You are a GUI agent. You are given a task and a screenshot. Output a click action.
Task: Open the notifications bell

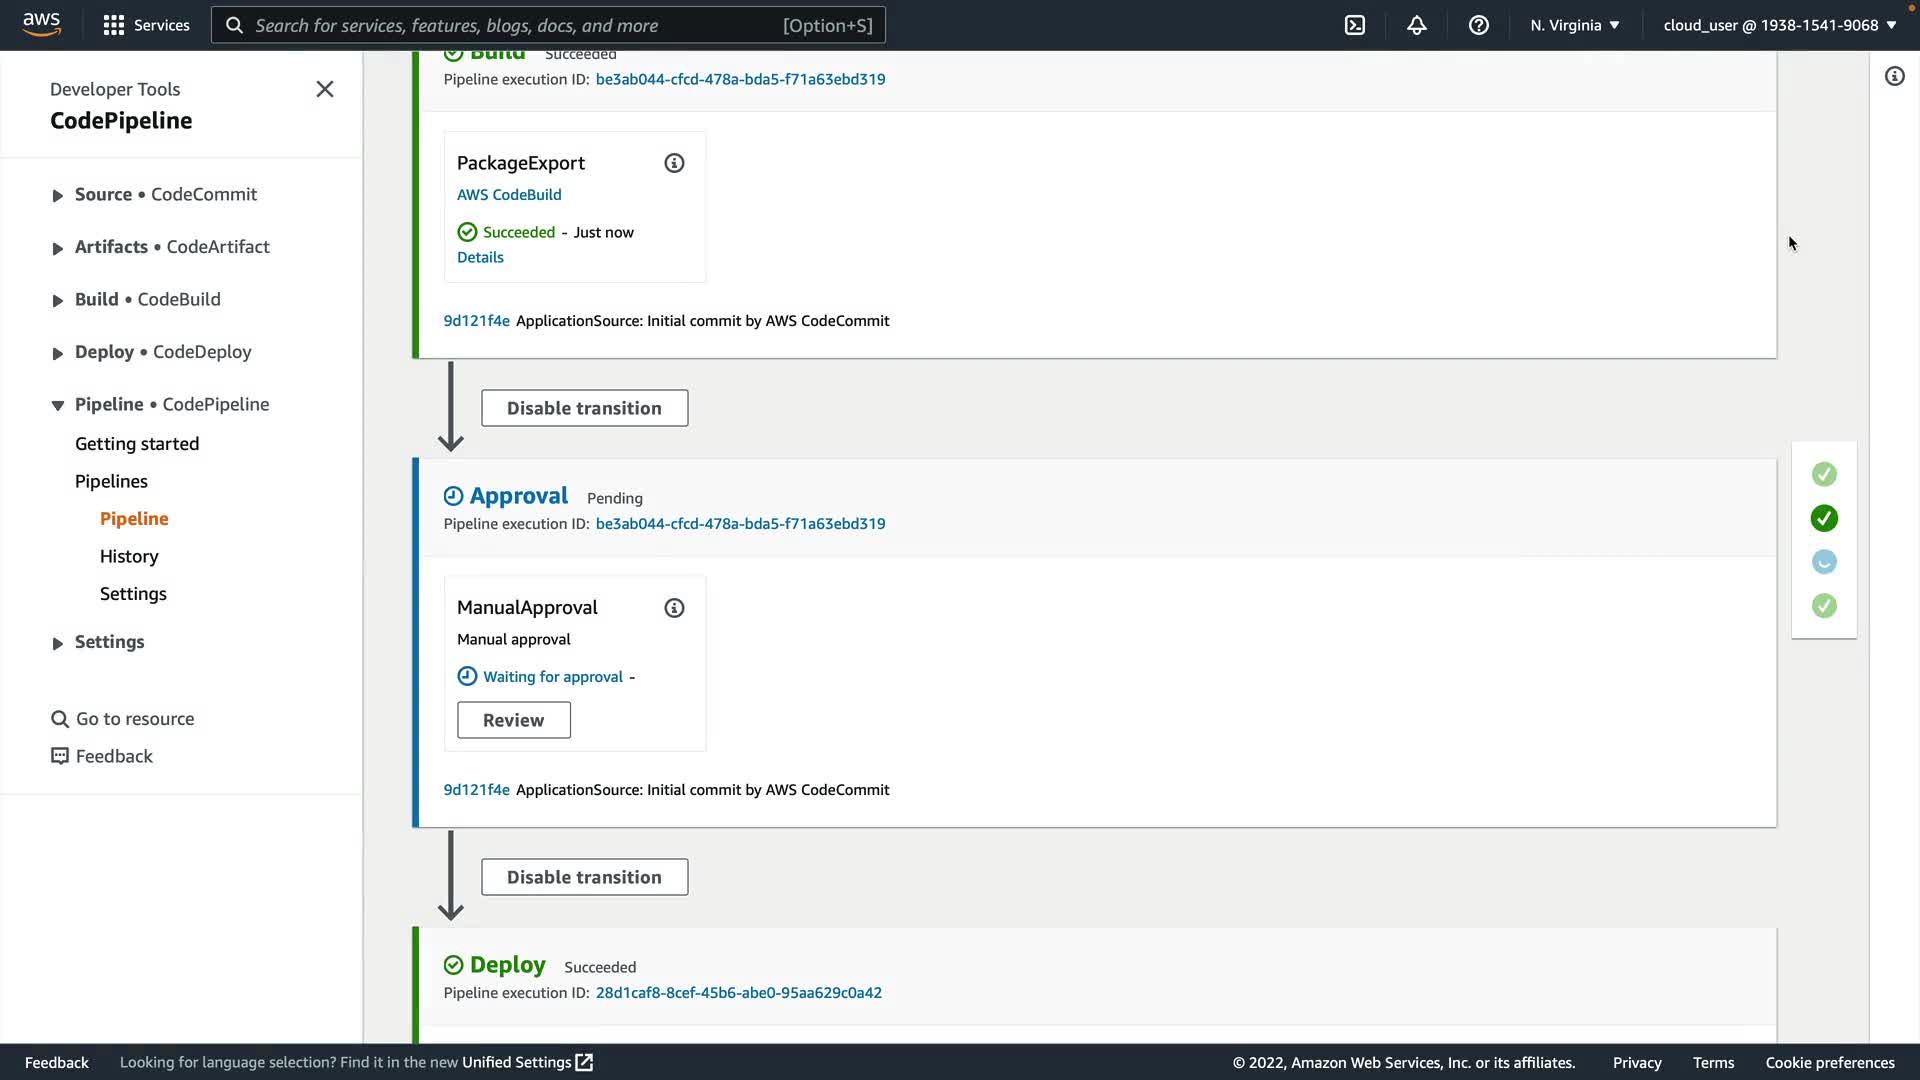click(1416, 25)
